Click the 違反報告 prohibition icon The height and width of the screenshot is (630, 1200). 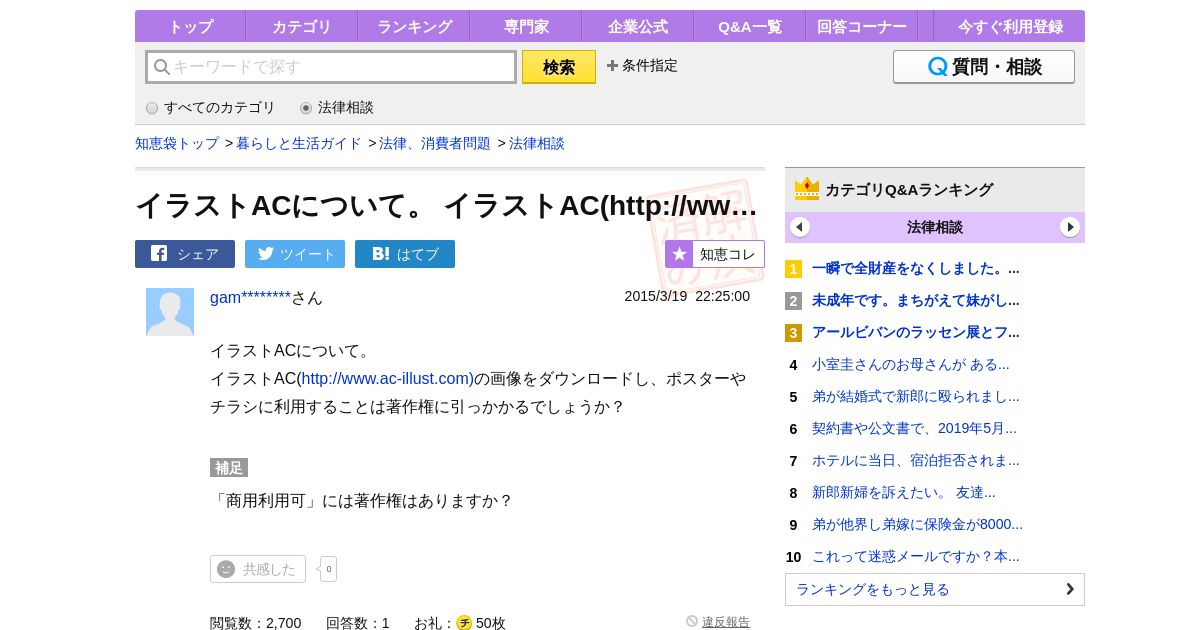[x=692, y=621]
